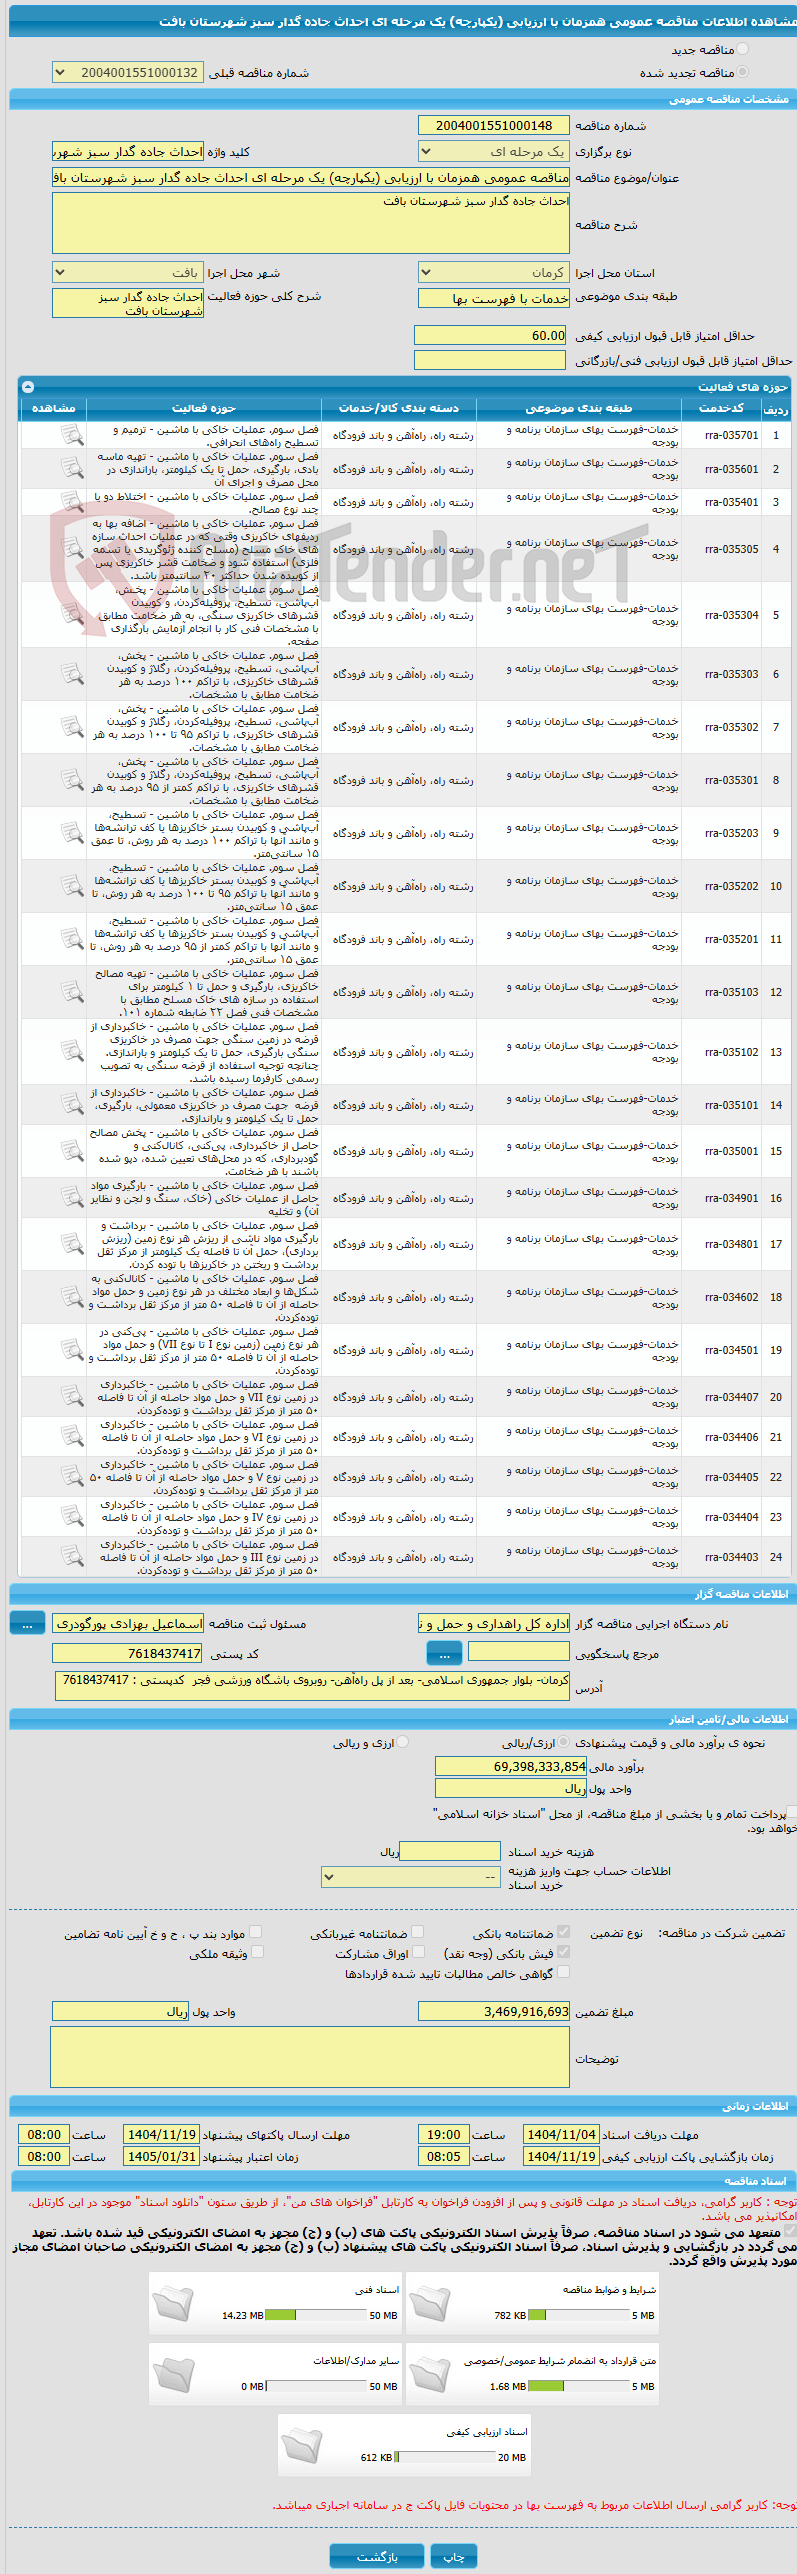Click the مشاهده column header
797x2574 pixels.
click(x=53, y=409)
